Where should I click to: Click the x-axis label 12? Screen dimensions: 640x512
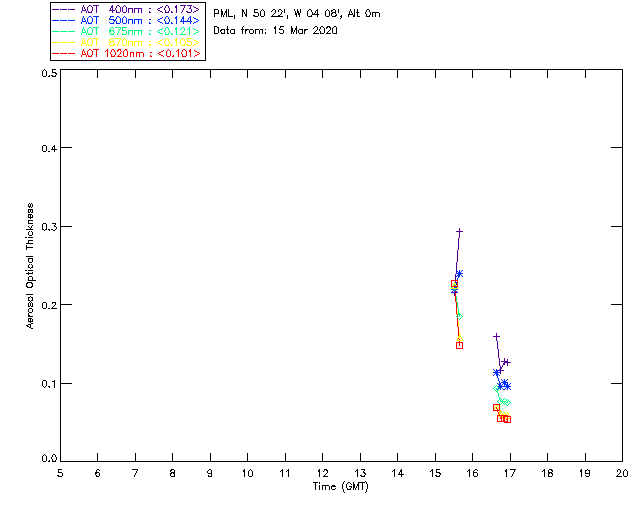point(322,473)
